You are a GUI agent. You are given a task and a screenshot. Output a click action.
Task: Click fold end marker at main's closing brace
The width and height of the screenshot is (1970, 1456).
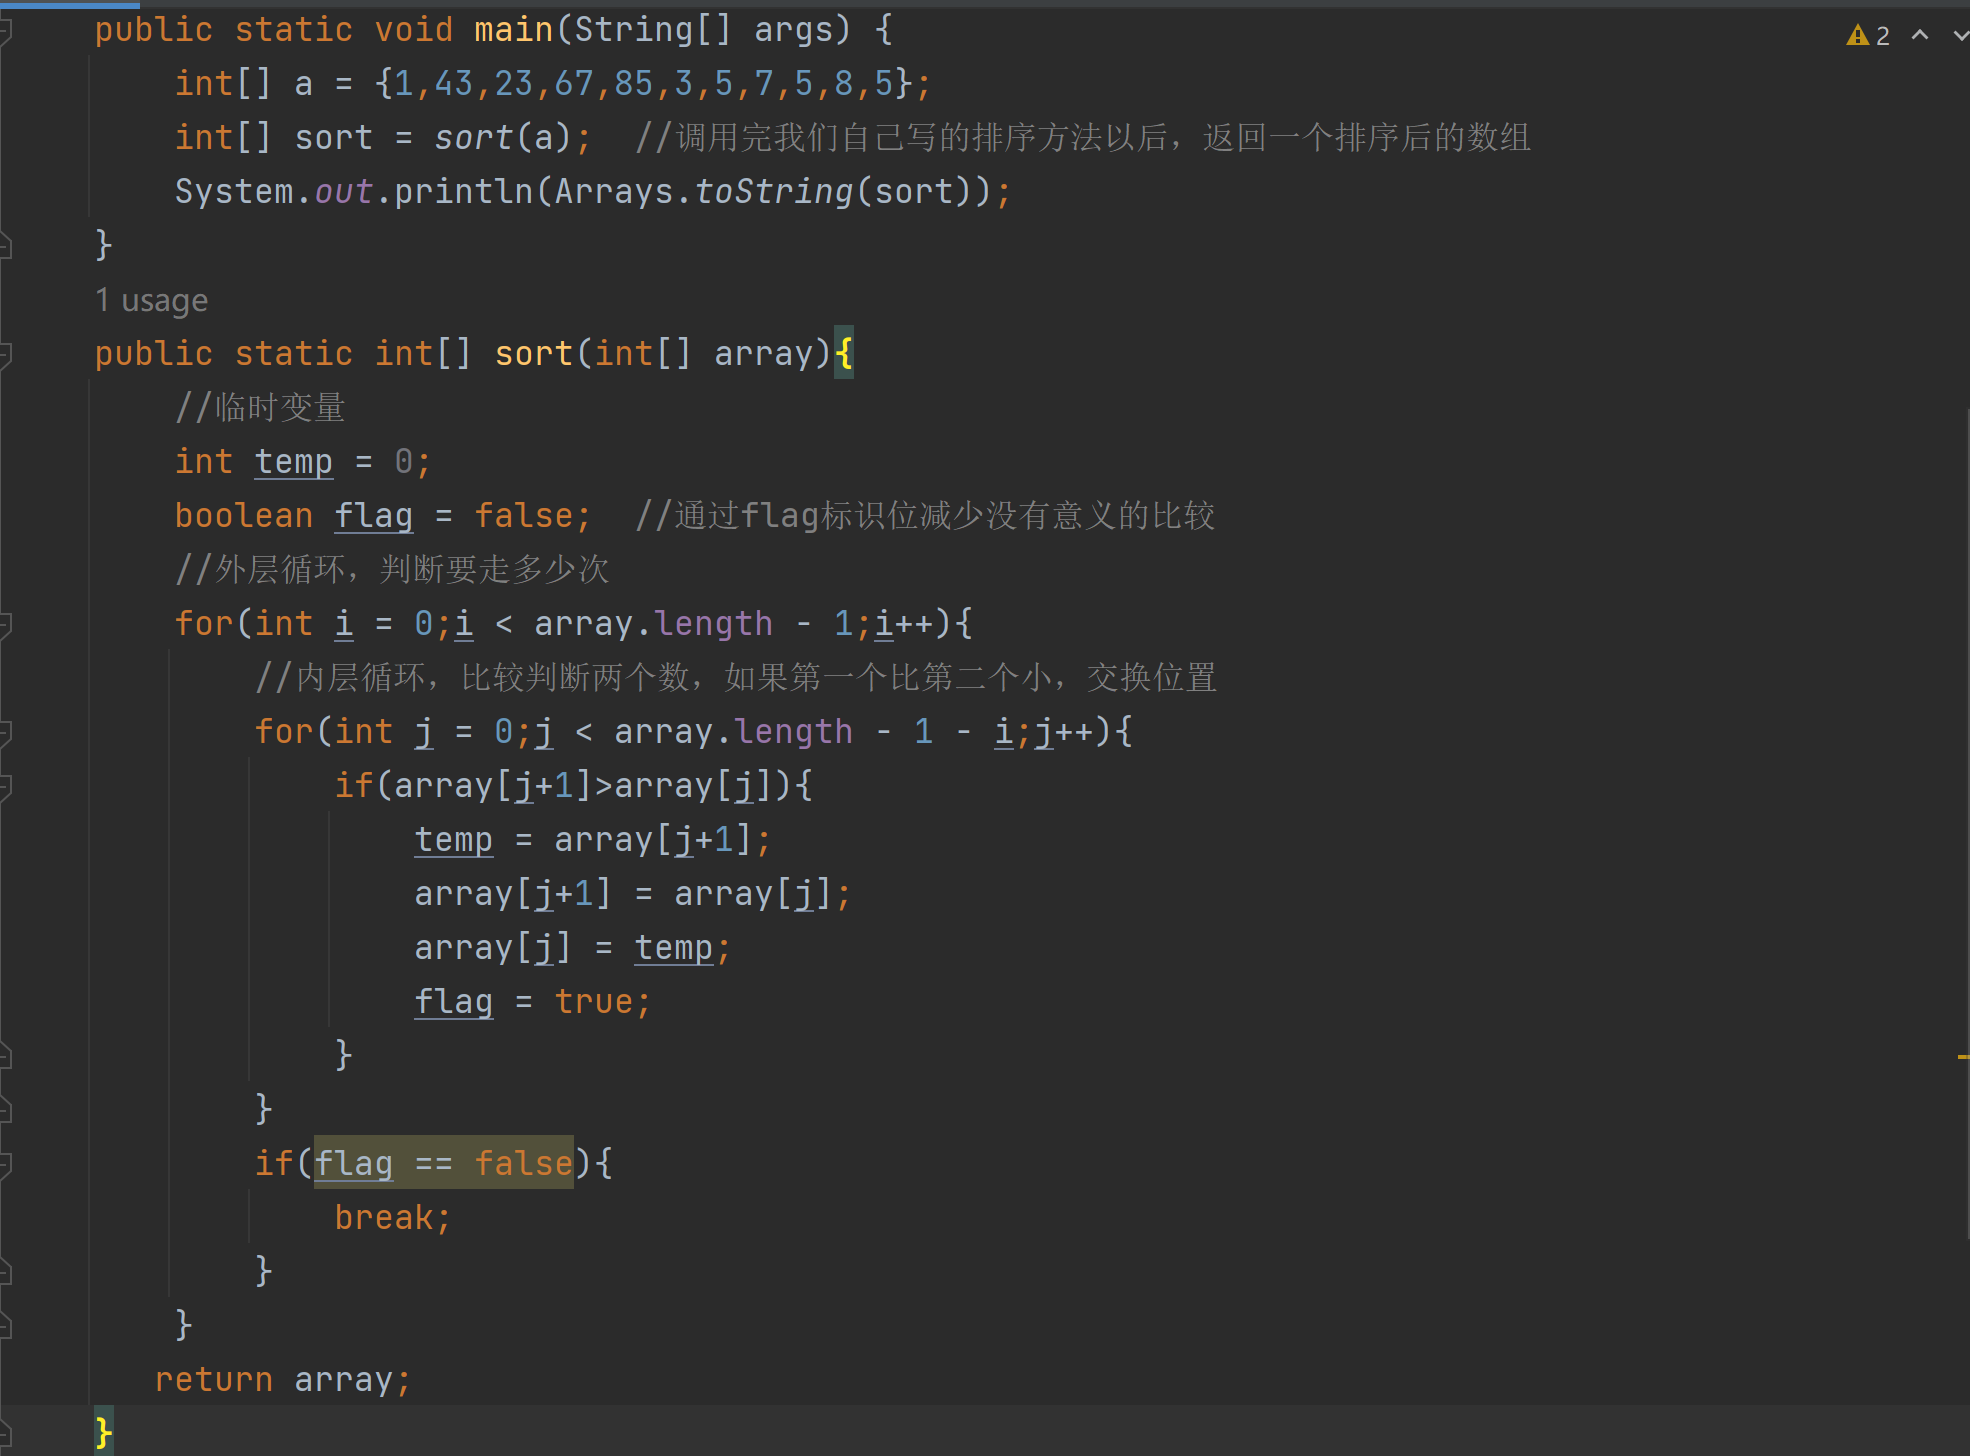pyautogui.click(x=5, y=245)
